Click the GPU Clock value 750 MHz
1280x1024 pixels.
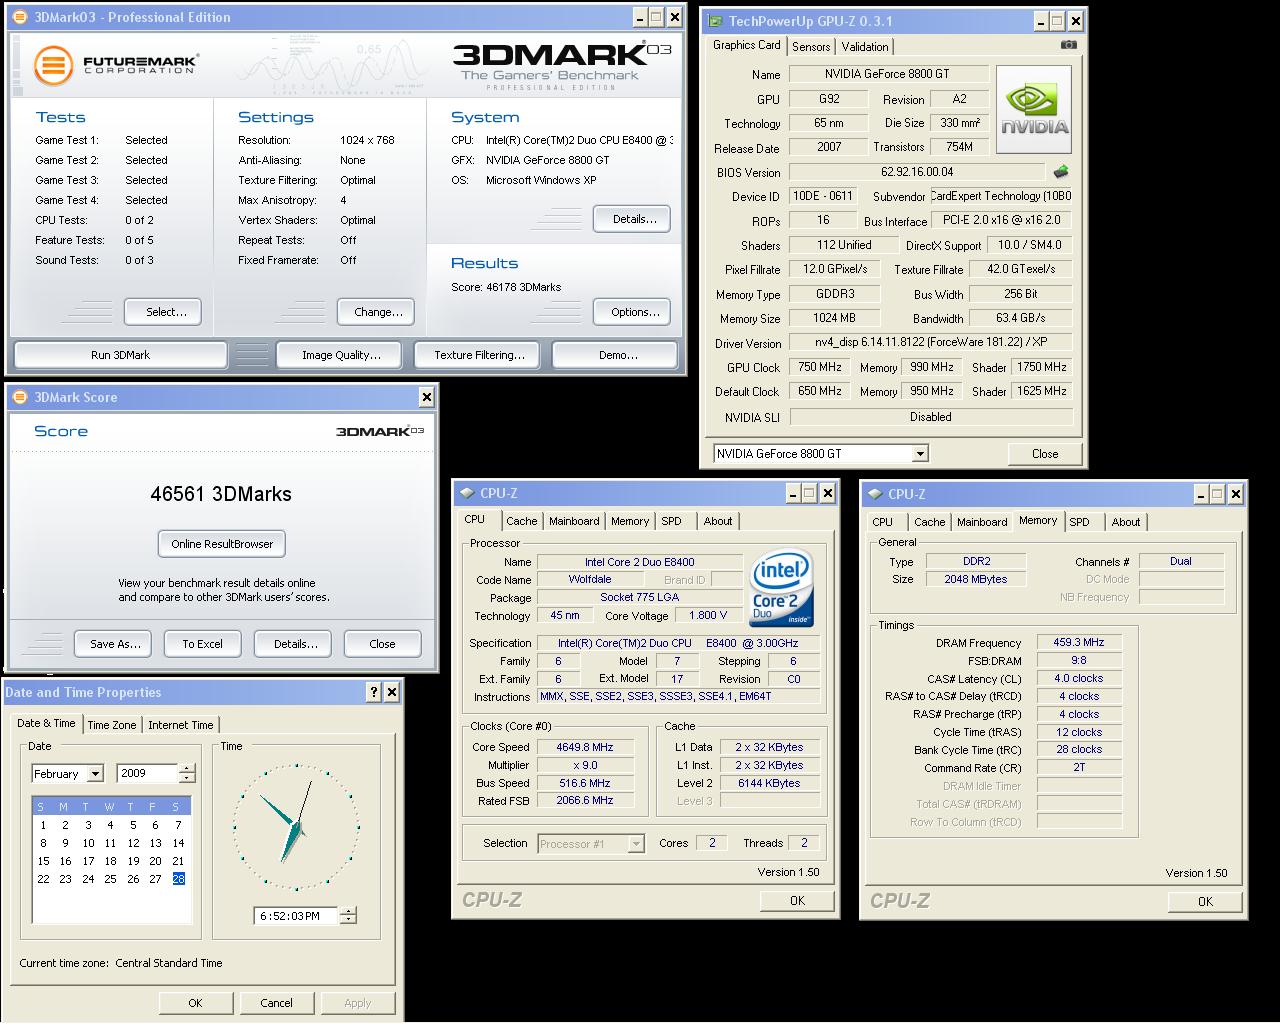(x=819, y=367)
